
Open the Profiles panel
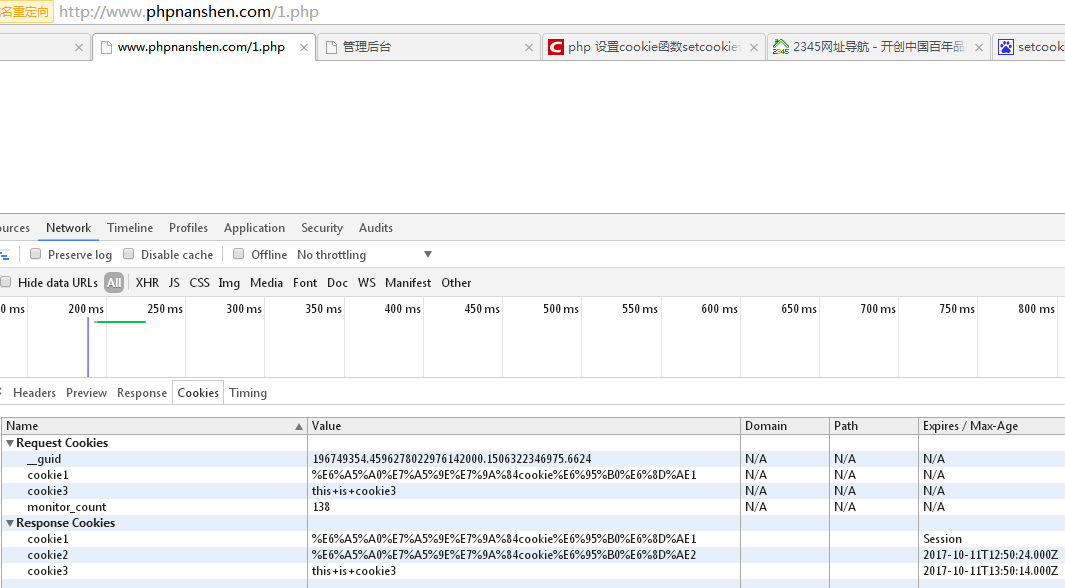tap(188, 228)
